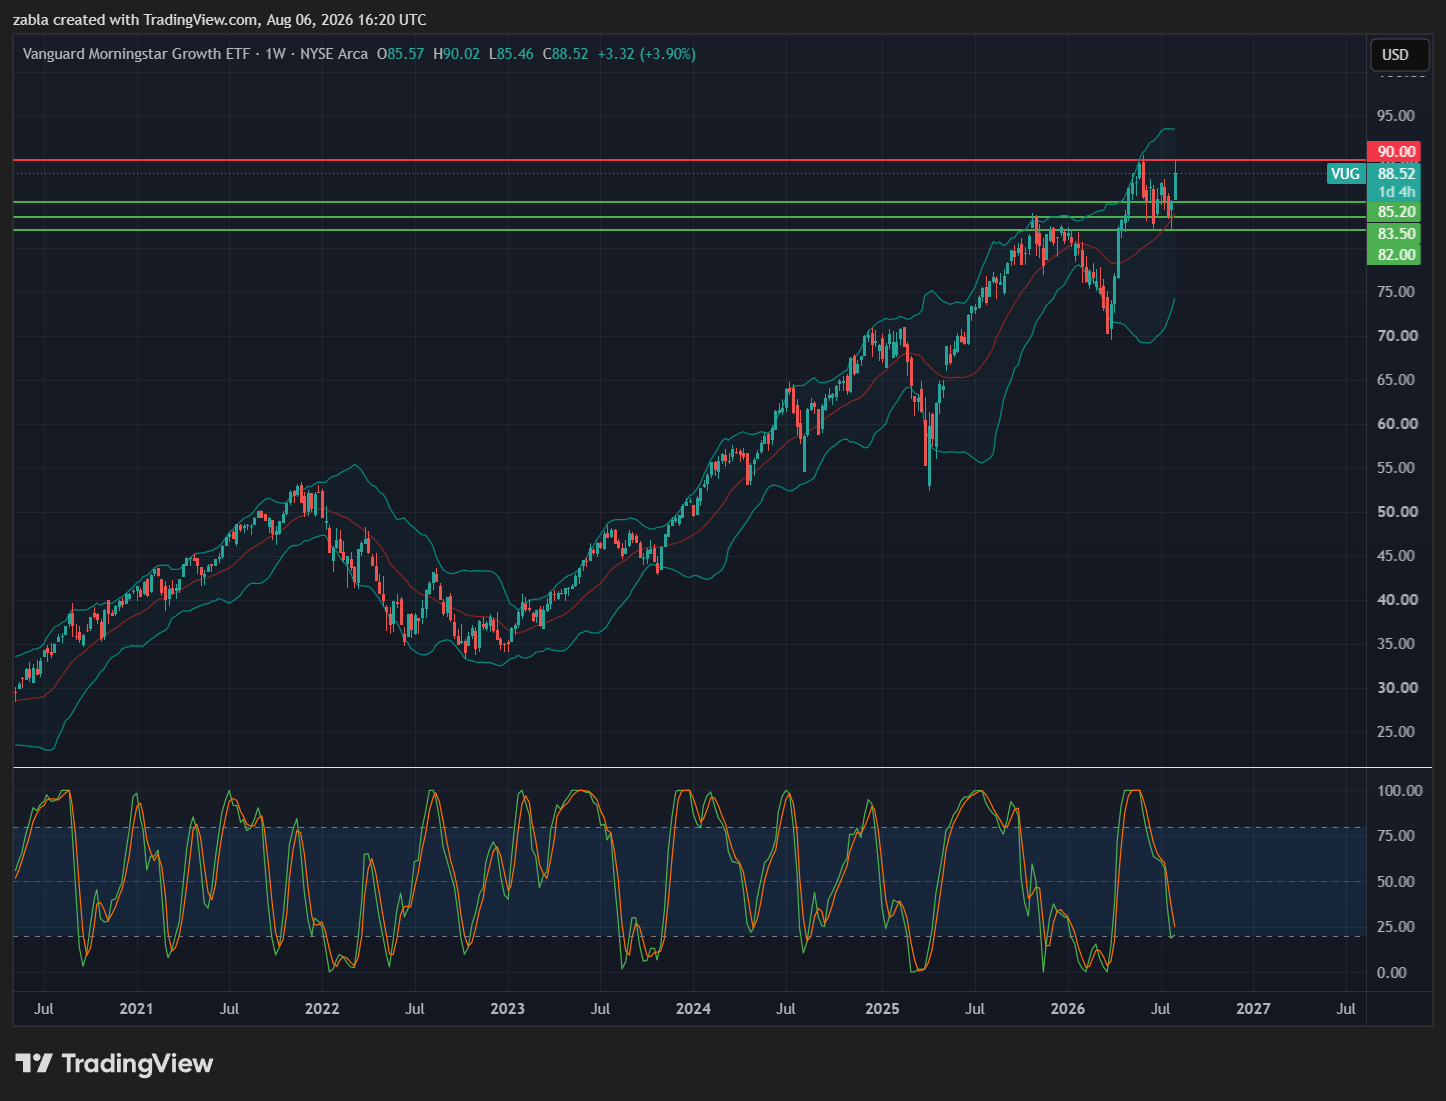The image size is (1446, 1101).
Task: Click the 2025 time axis label
Action: pos(882,1009)
